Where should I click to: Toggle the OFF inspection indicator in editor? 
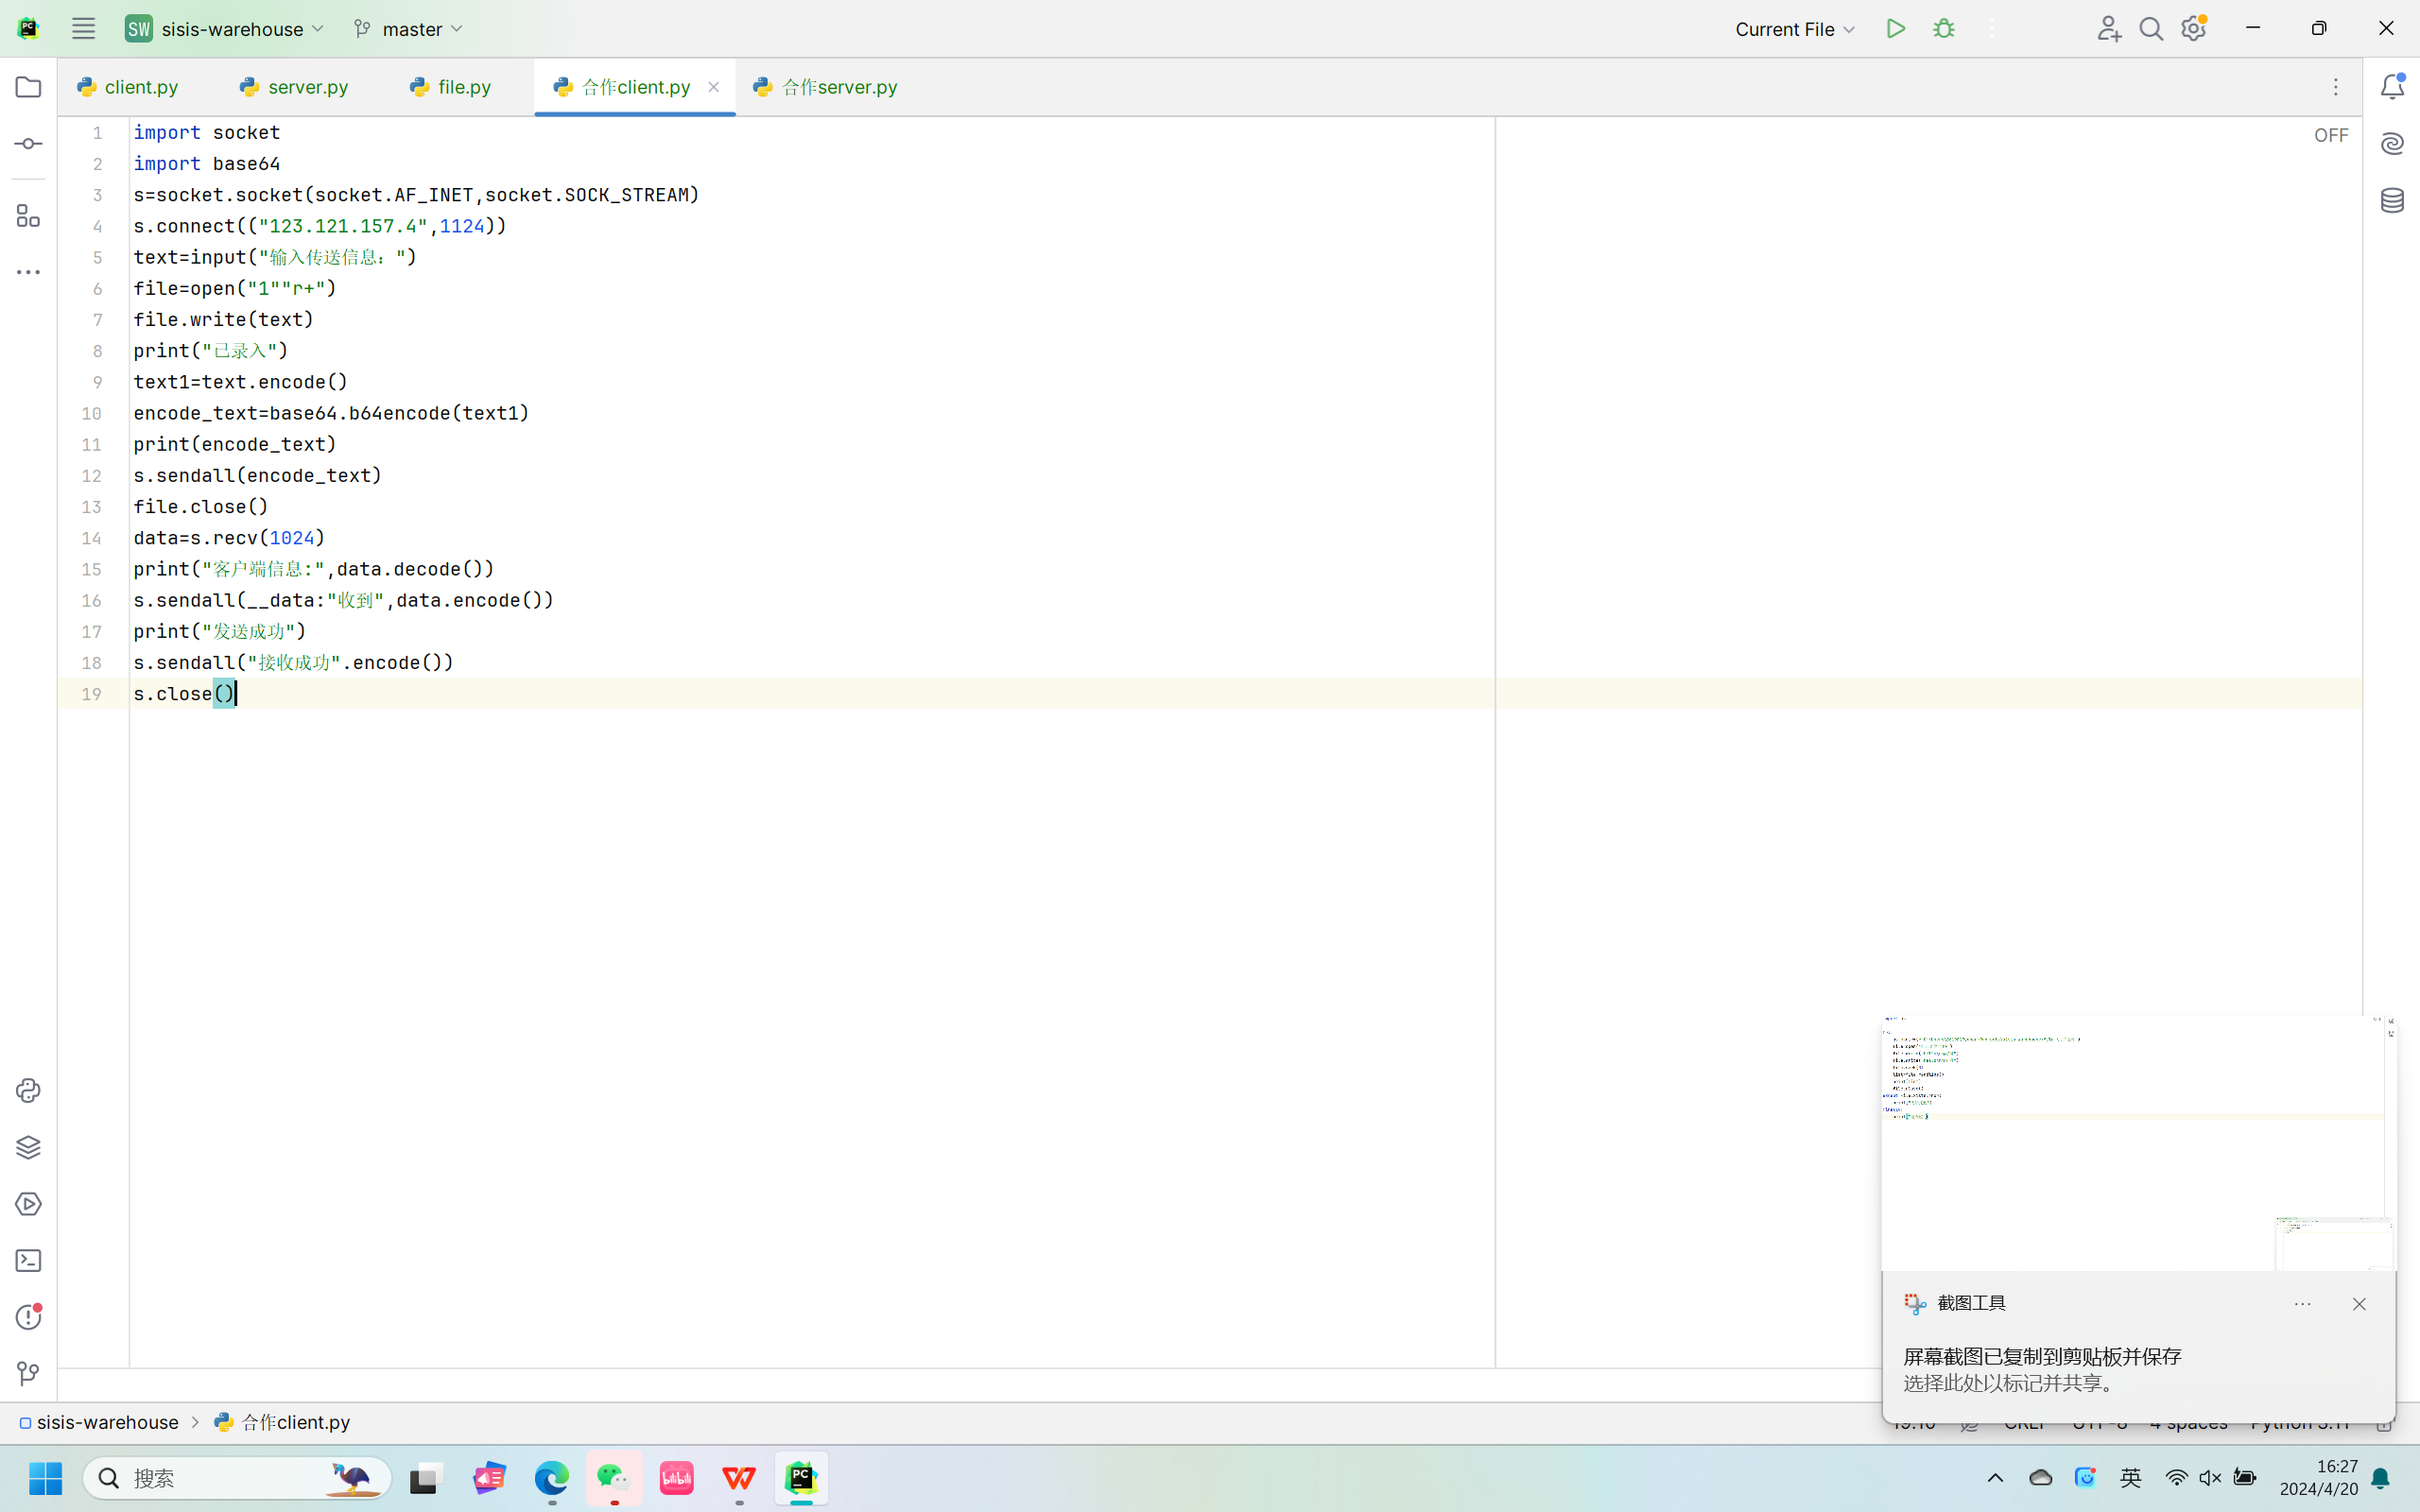2330,135
